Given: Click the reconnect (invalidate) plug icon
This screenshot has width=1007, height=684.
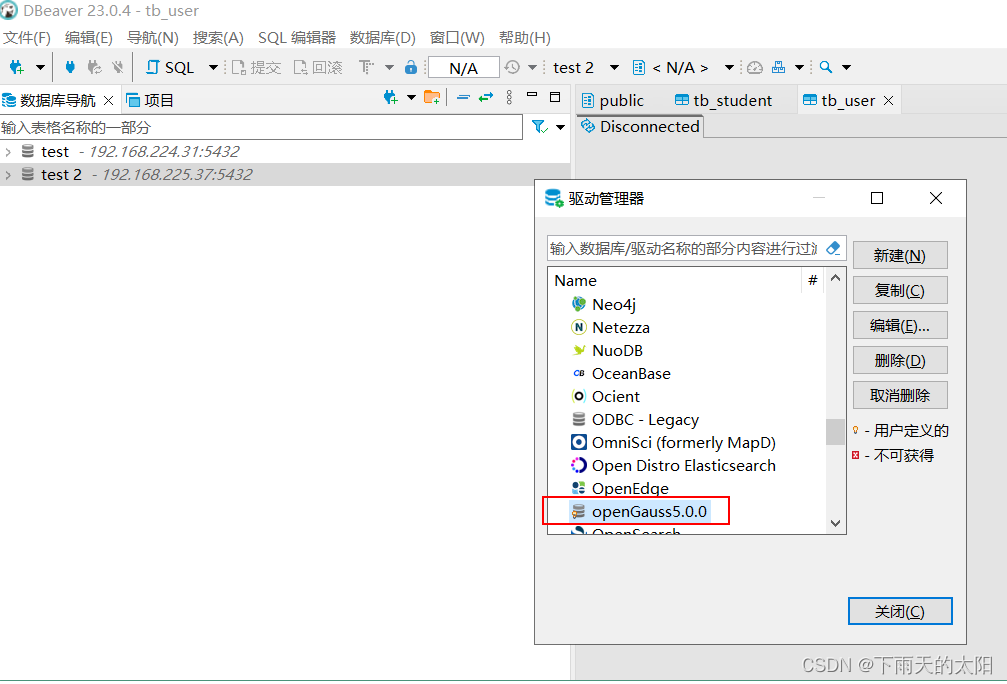Looking at the screenshot, I should tap(94, 67).
